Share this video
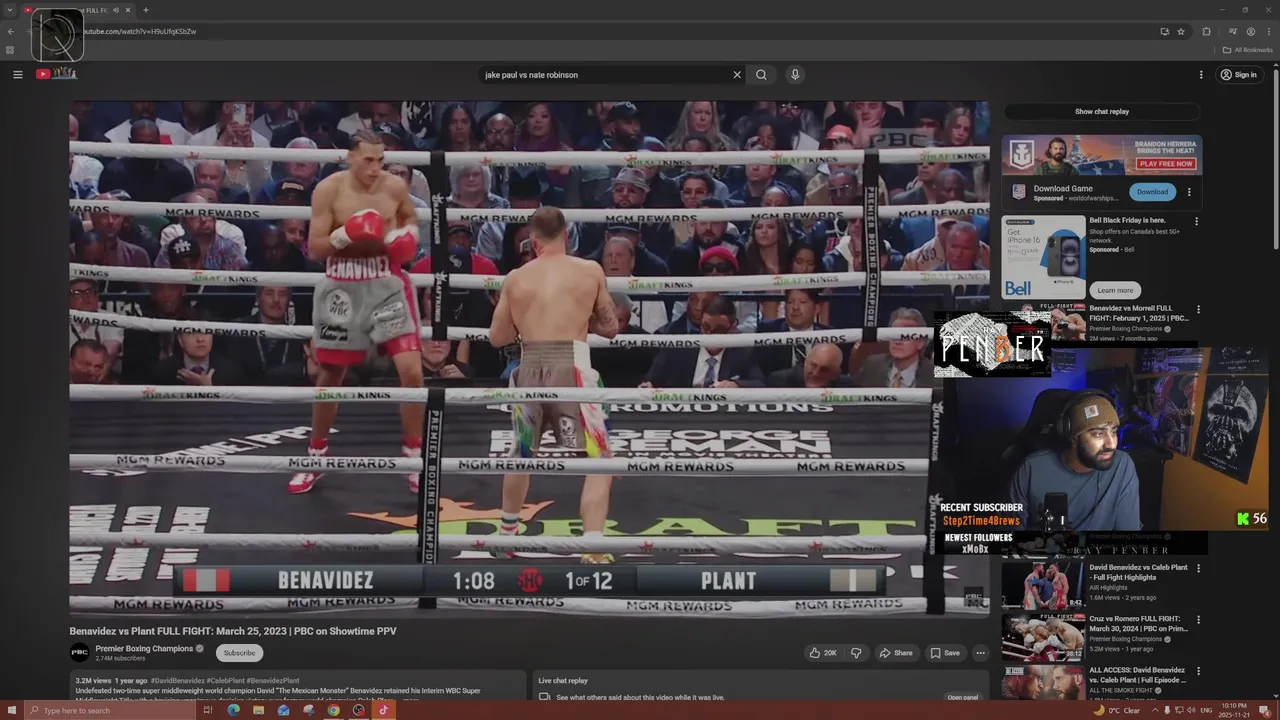The width and height of the screenshot is (1280, 720). pos(896,653)
